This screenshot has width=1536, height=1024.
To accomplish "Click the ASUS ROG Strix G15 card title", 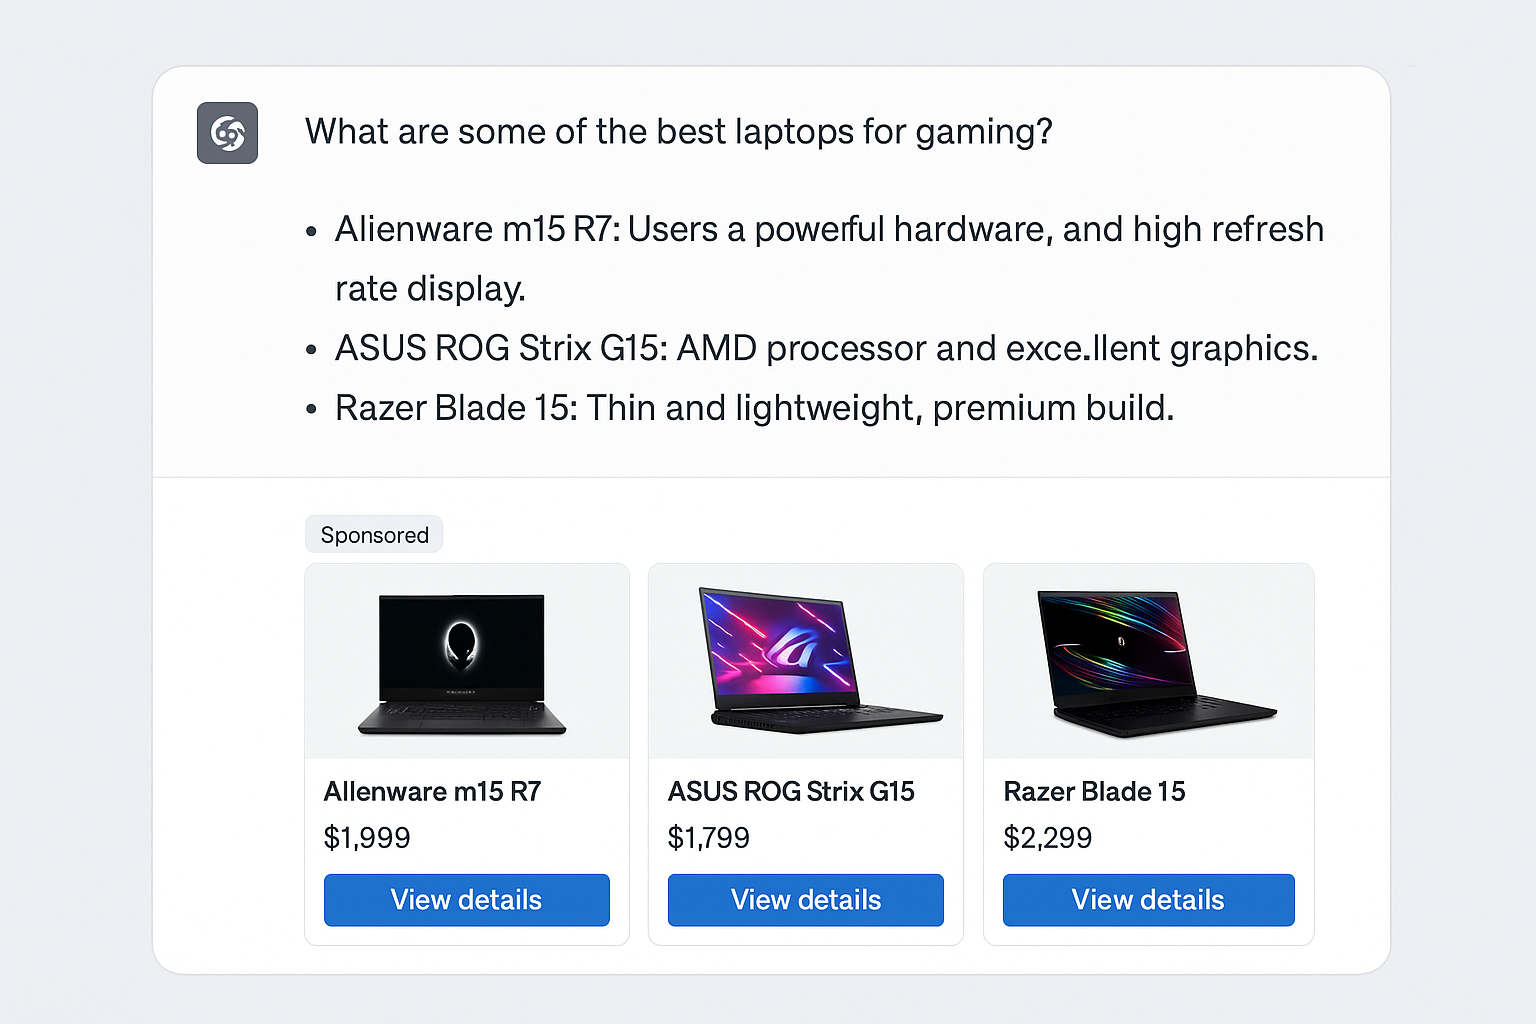I will (x=791, y=792).
